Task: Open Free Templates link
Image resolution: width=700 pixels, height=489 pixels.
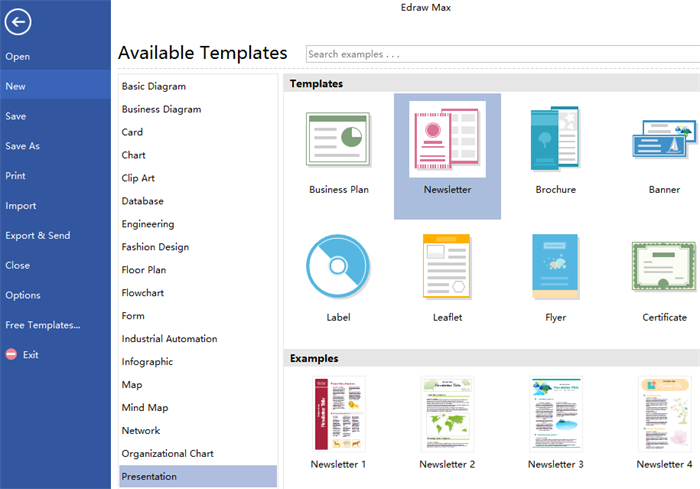Action: tap(43, 325)
